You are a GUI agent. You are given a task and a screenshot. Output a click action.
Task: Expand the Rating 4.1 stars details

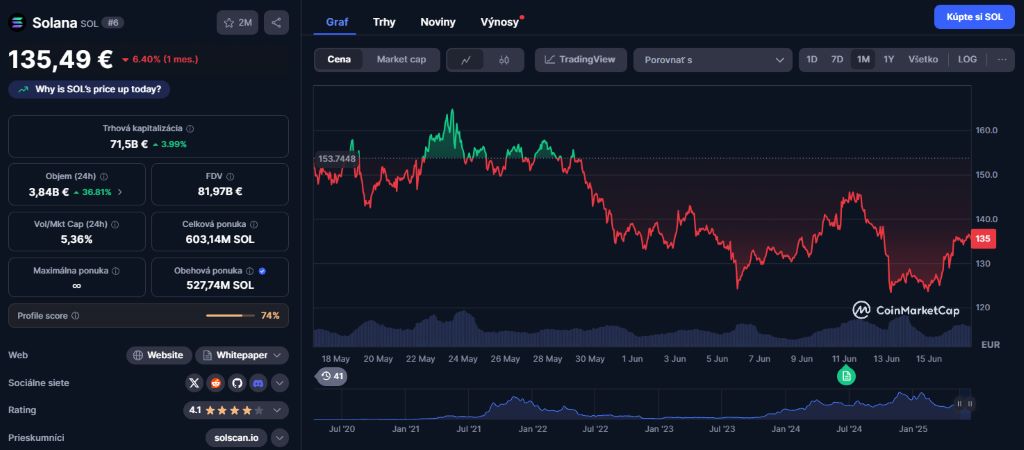point(280,410)
